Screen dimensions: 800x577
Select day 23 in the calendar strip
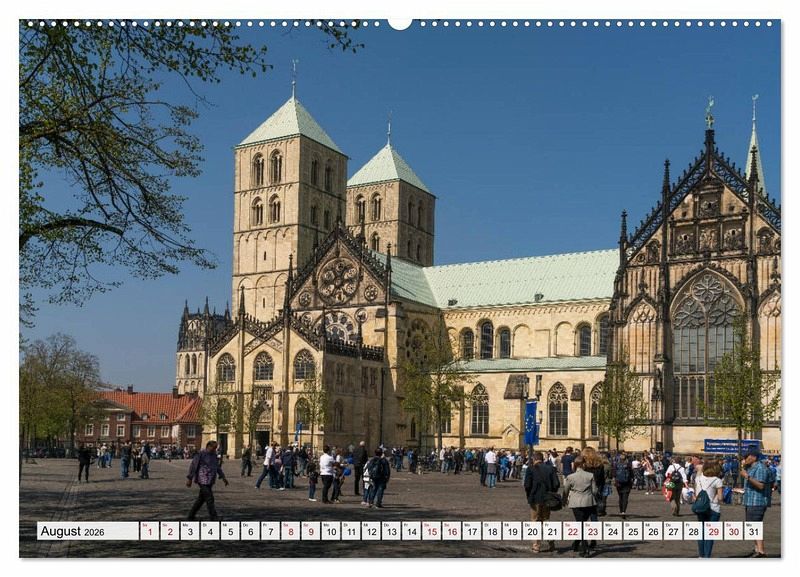pyautogui.click(x=592, y=531)
